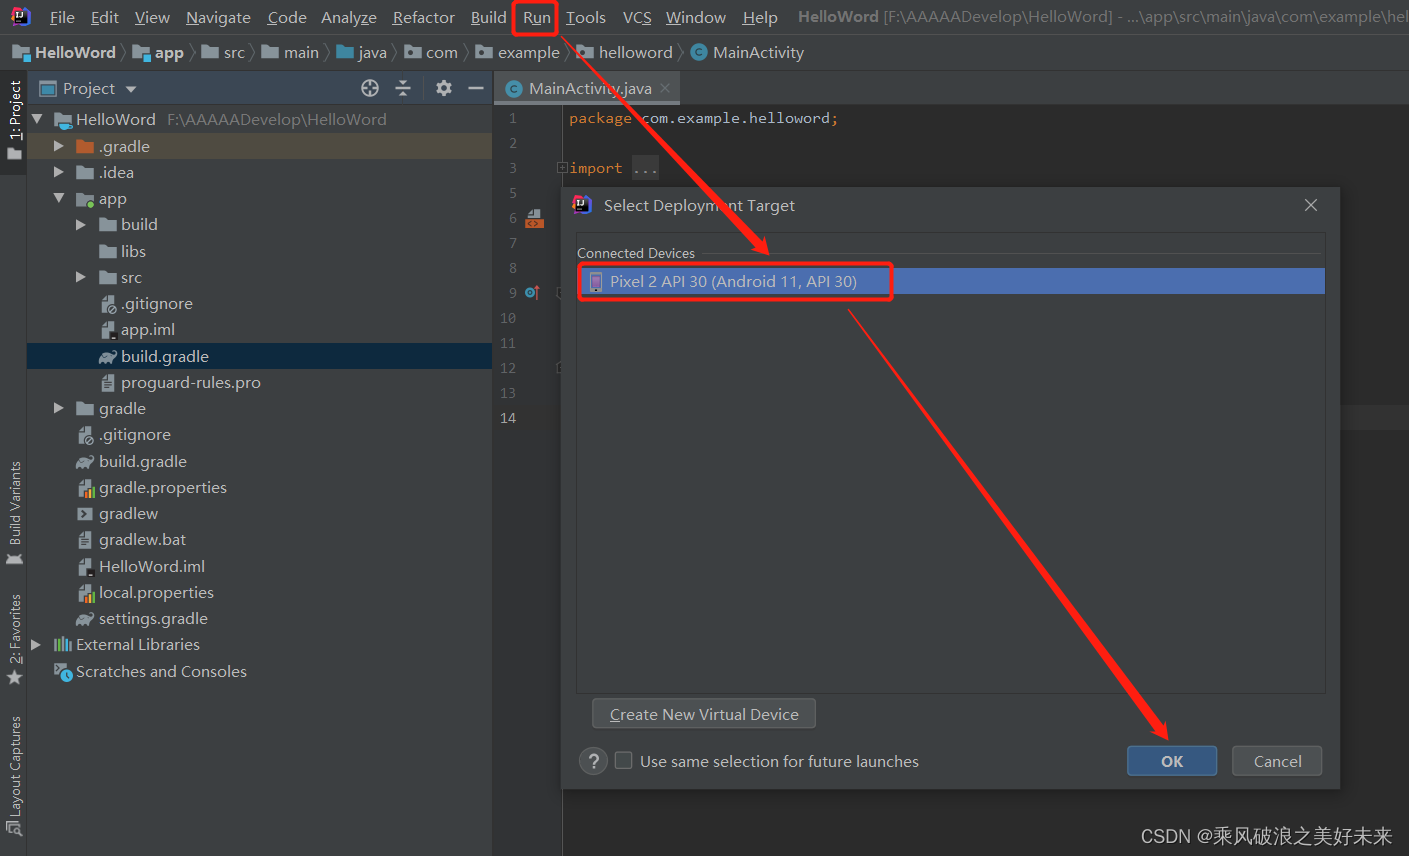This screenshot has height=856, width=1409.
Task: Open Project panel settings gear
Action: [444, 88]
